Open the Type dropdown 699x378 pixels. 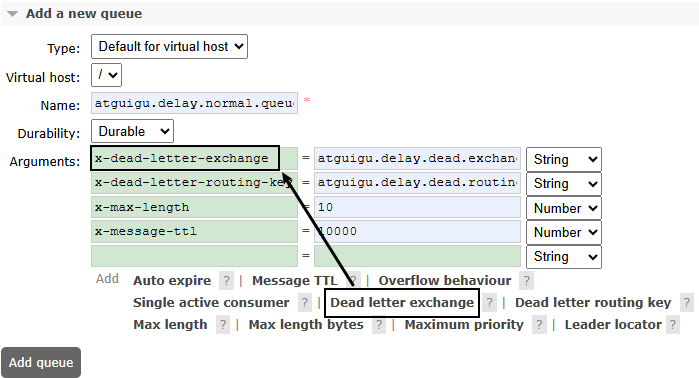tap(169, 46)
